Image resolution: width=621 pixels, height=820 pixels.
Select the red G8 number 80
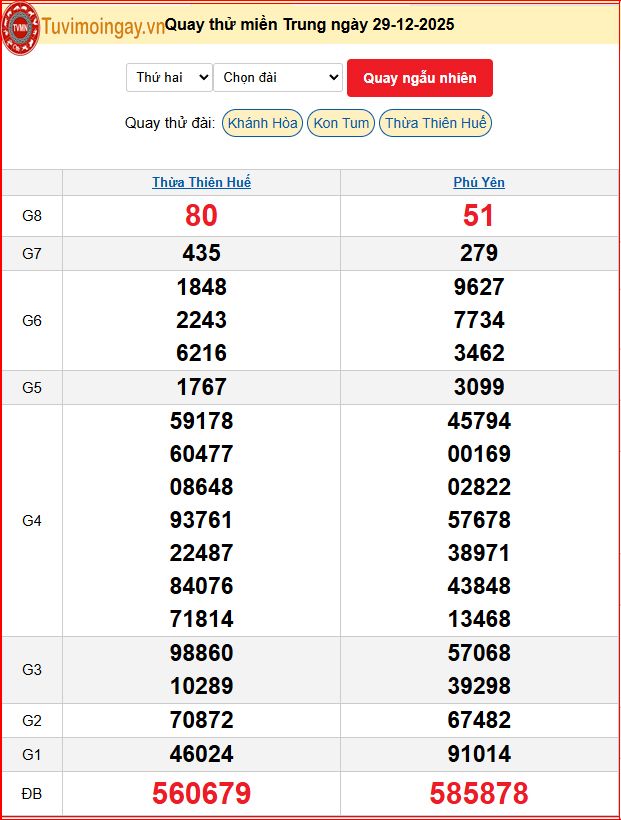point(201,216)
